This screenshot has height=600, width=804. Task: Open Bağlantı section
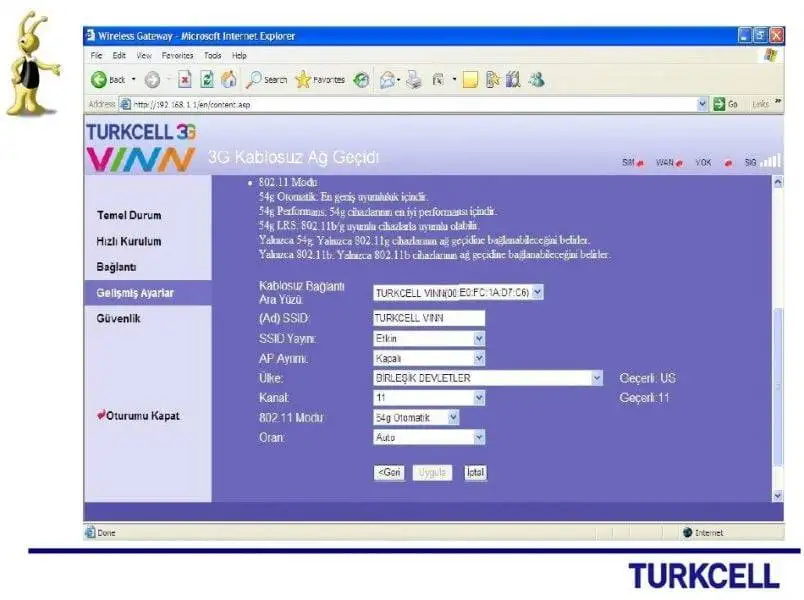click(116, 267)
